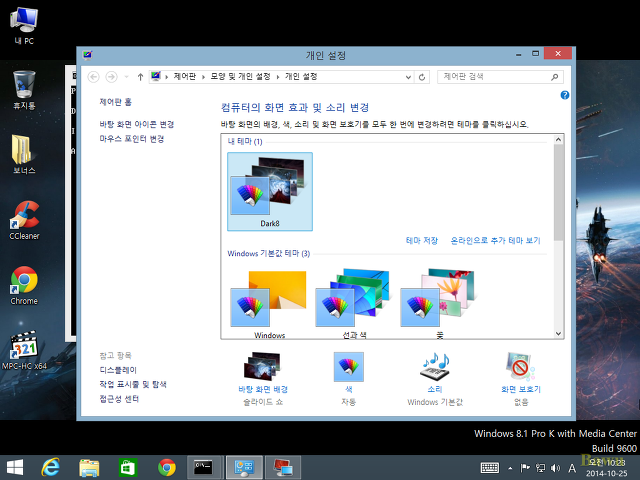Select the MPC-HC x64 desktop shortcut

24,350
